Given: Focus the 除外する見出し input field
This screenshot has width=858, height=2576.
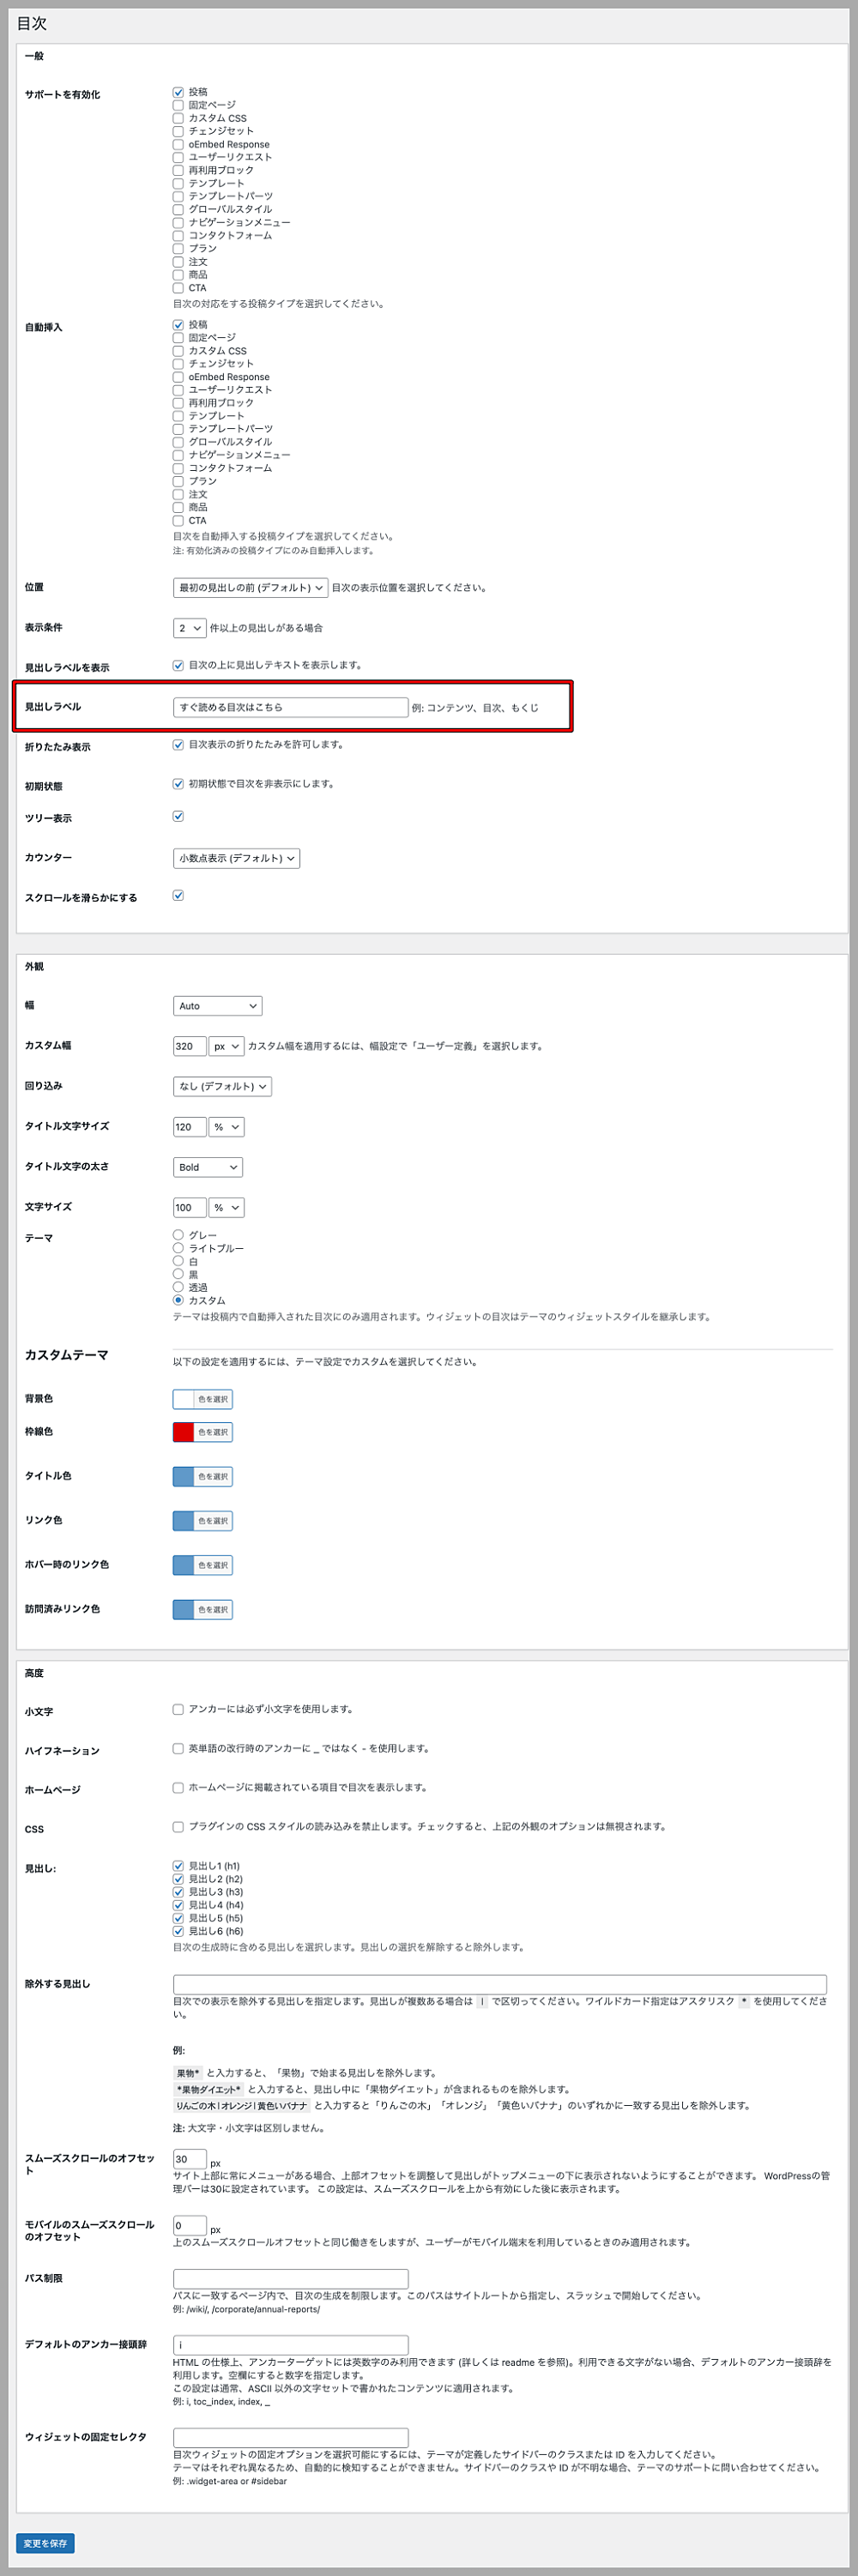Looking at the screenshot, I should (x=499, y=1984).
